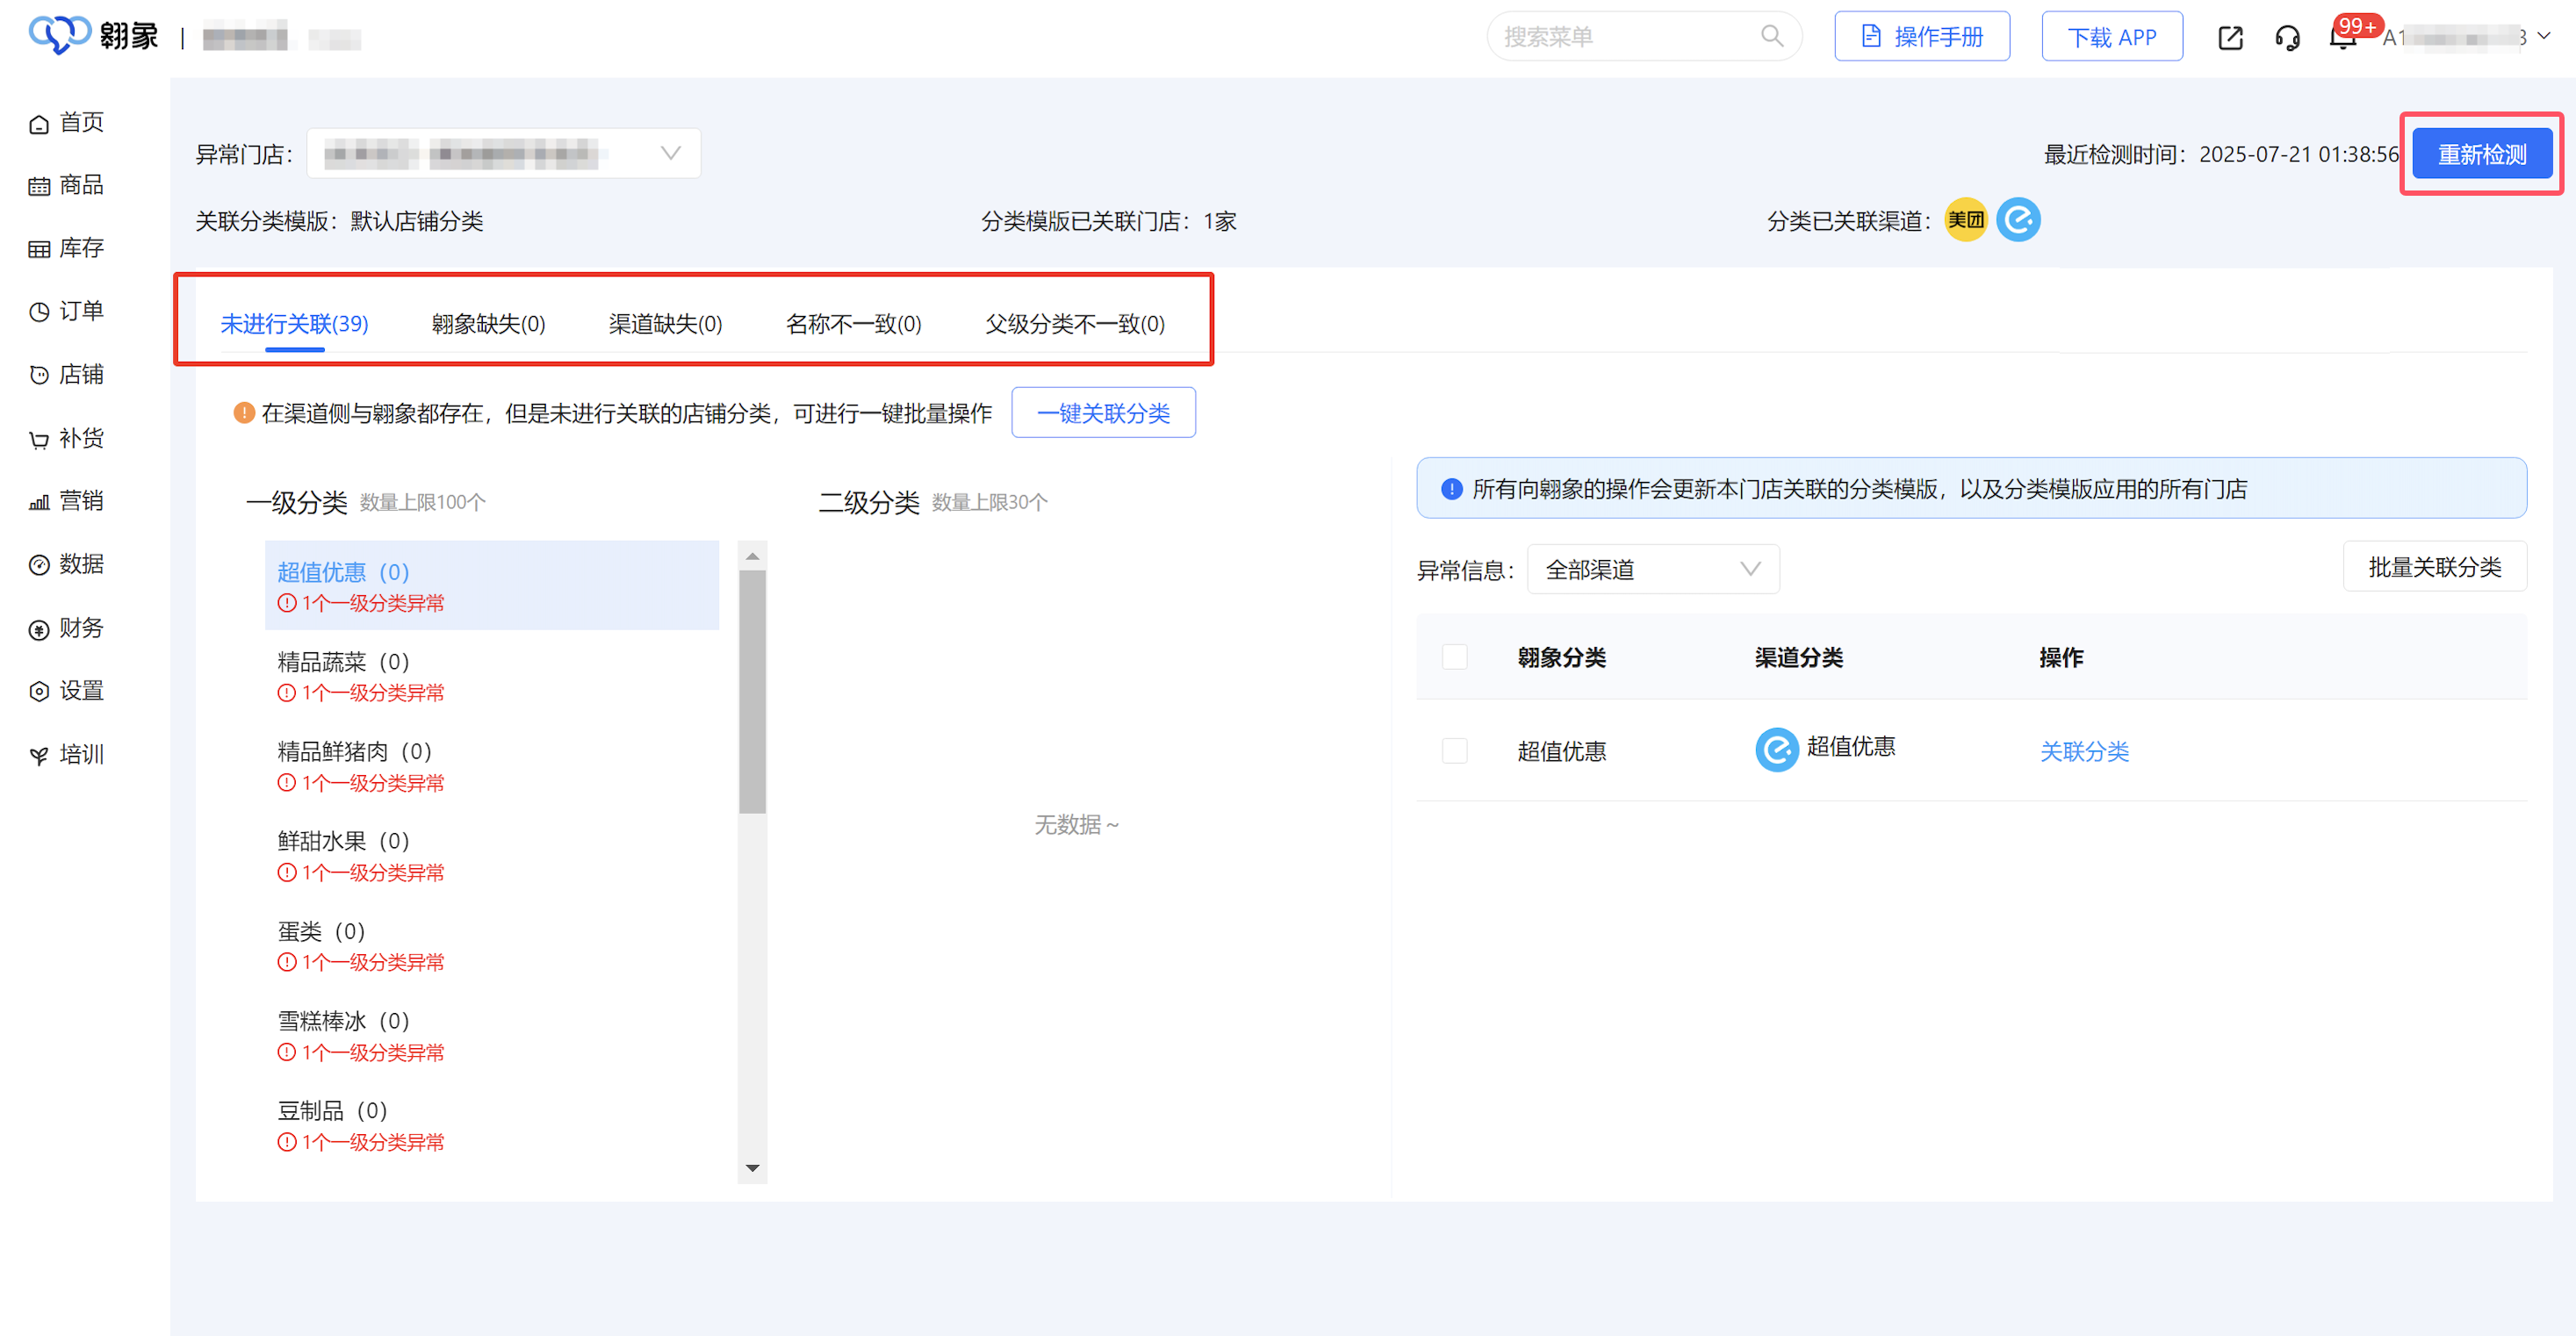Click the category list scroll-down arrow

[x=752, y=1168]
